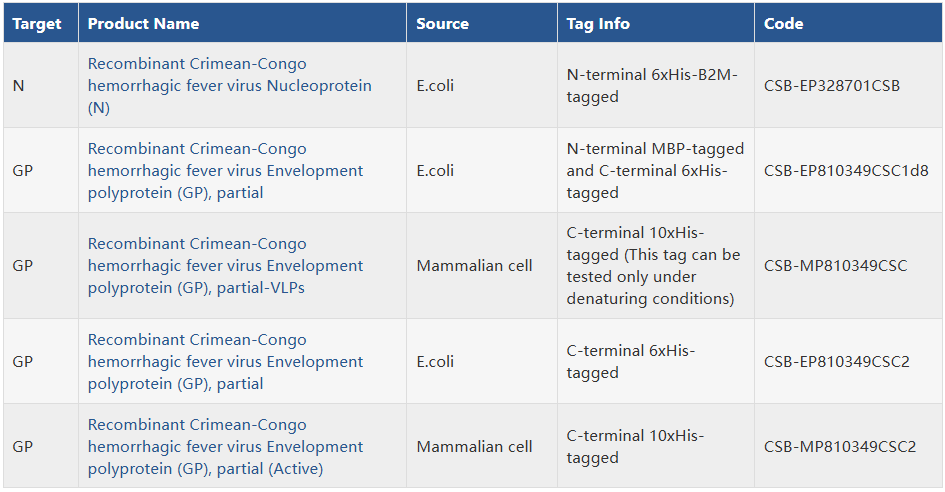945x492 pixels.
Task: Click the Tag Info column header
Action: [598, 24]
